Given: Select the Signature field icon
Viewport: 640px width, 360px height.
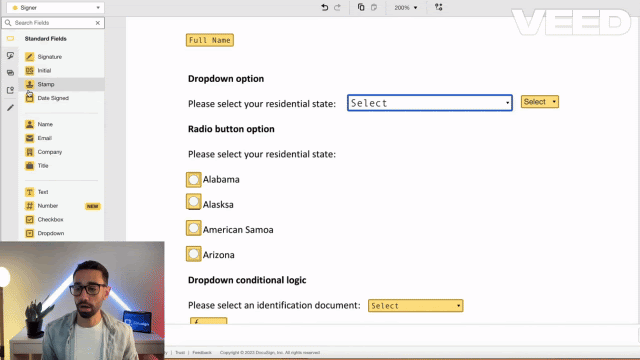Looking at the screenshot, I should coord(29,57).
